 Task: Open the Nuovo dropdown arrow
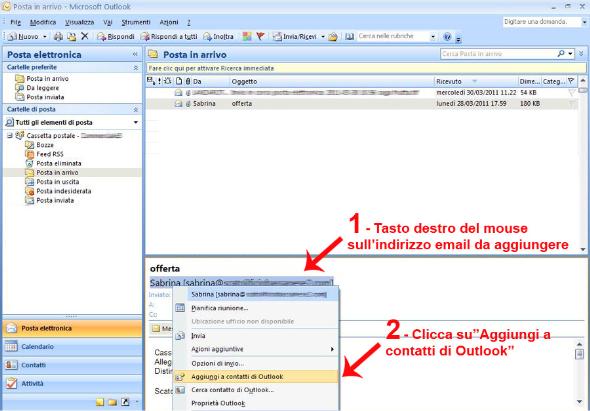[45, 37]
